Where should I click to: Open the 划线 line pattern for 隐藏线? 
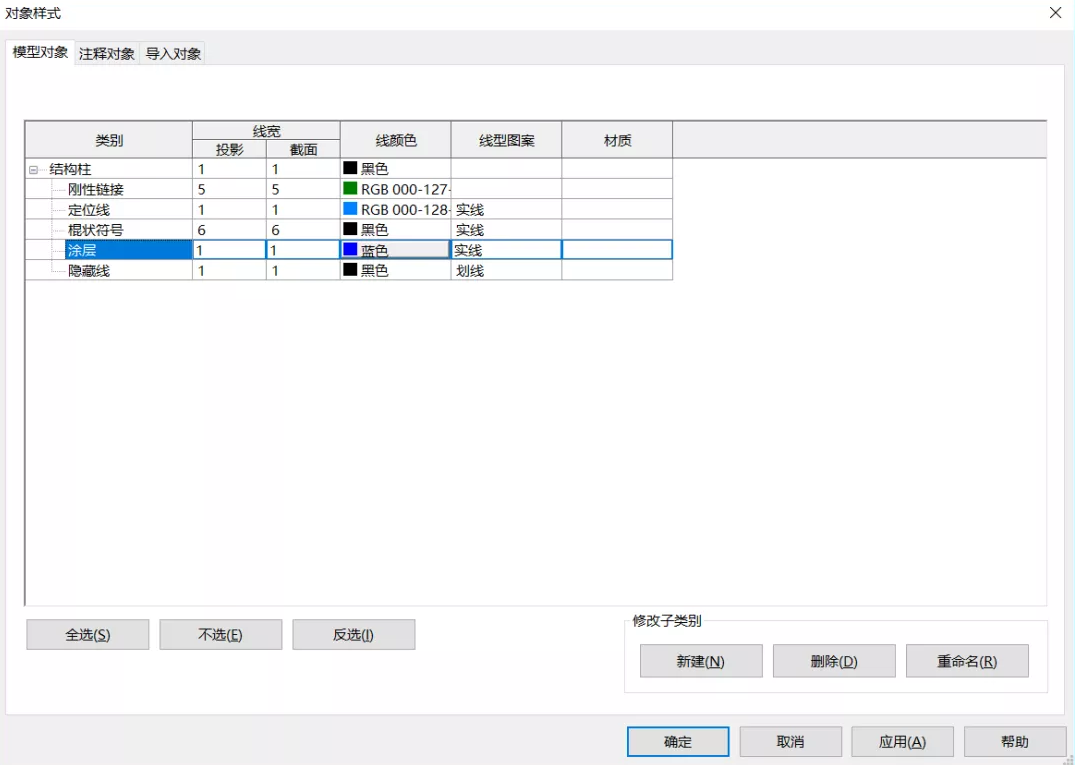tap(505, 270)
